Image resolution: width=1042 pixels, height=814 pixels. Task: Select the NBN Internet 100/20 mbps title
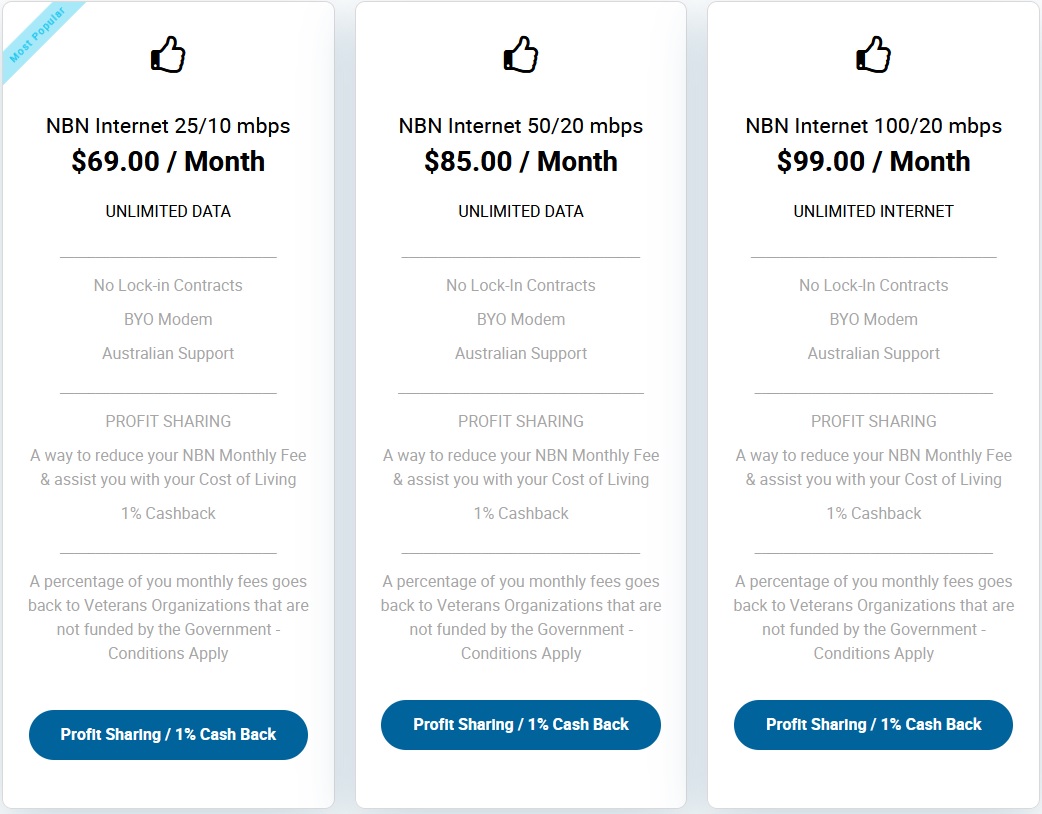point(873,126)
